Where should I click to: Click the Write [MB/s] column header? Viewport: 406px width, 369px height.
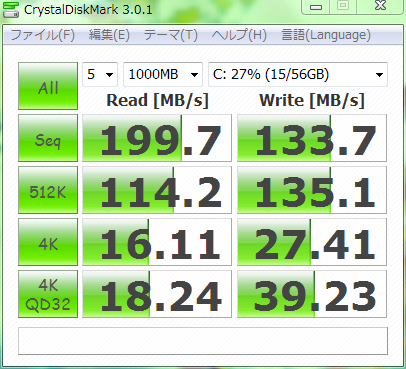pos(312,100)
